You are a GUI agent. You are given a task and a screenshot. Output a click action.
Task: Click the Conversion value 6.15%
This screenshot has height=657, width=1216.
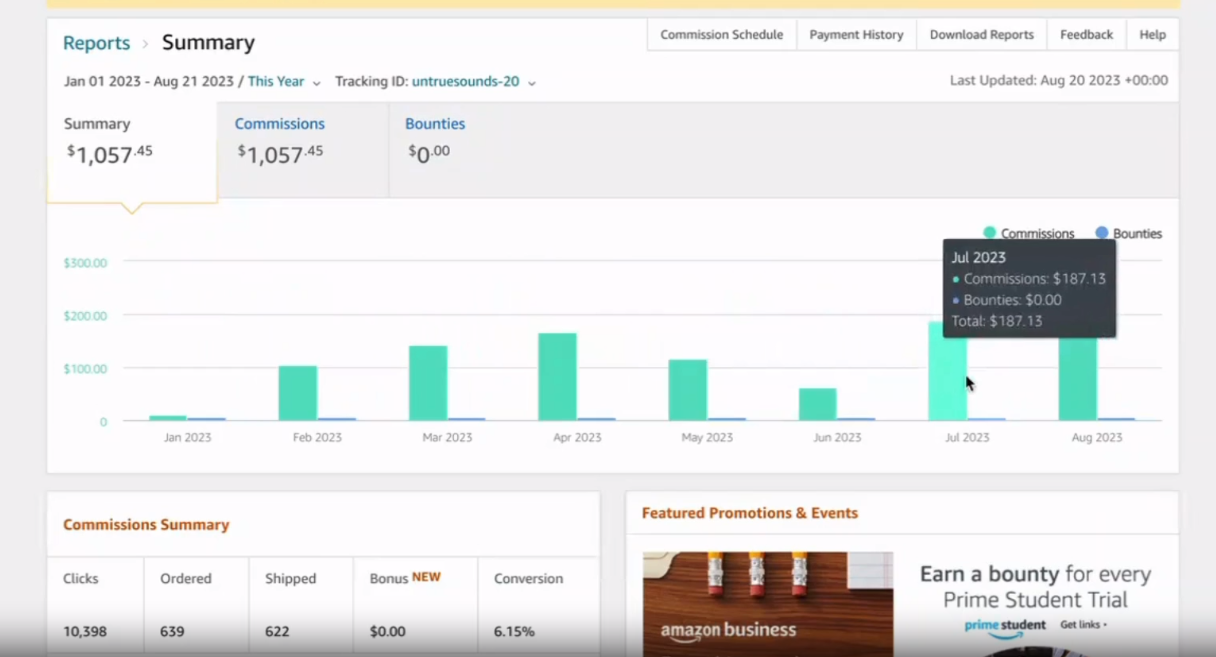click(x=514, y=632)
